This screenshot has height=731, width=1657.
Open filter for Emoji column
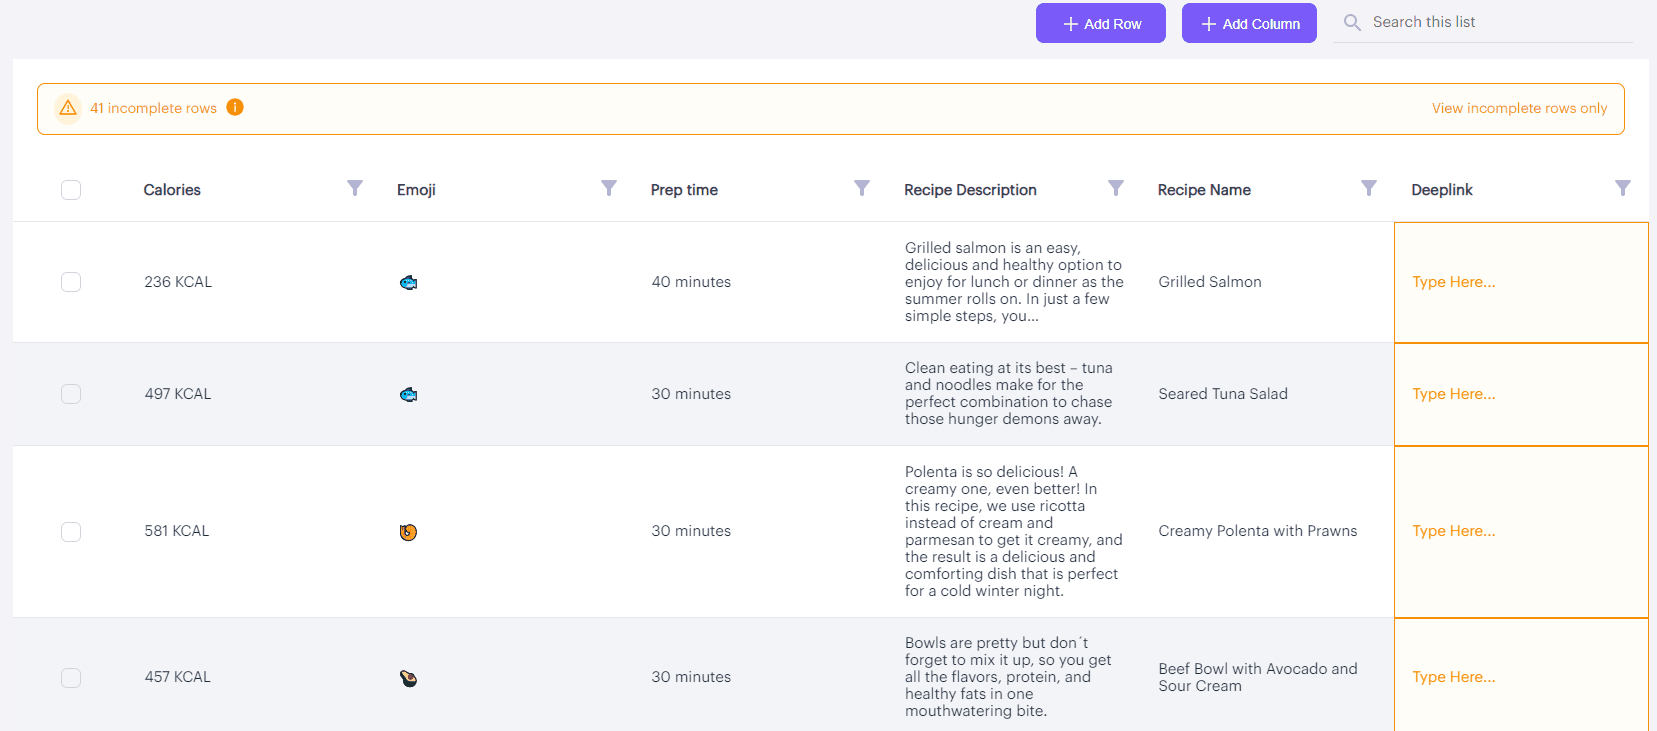click(x=609, y=188)
